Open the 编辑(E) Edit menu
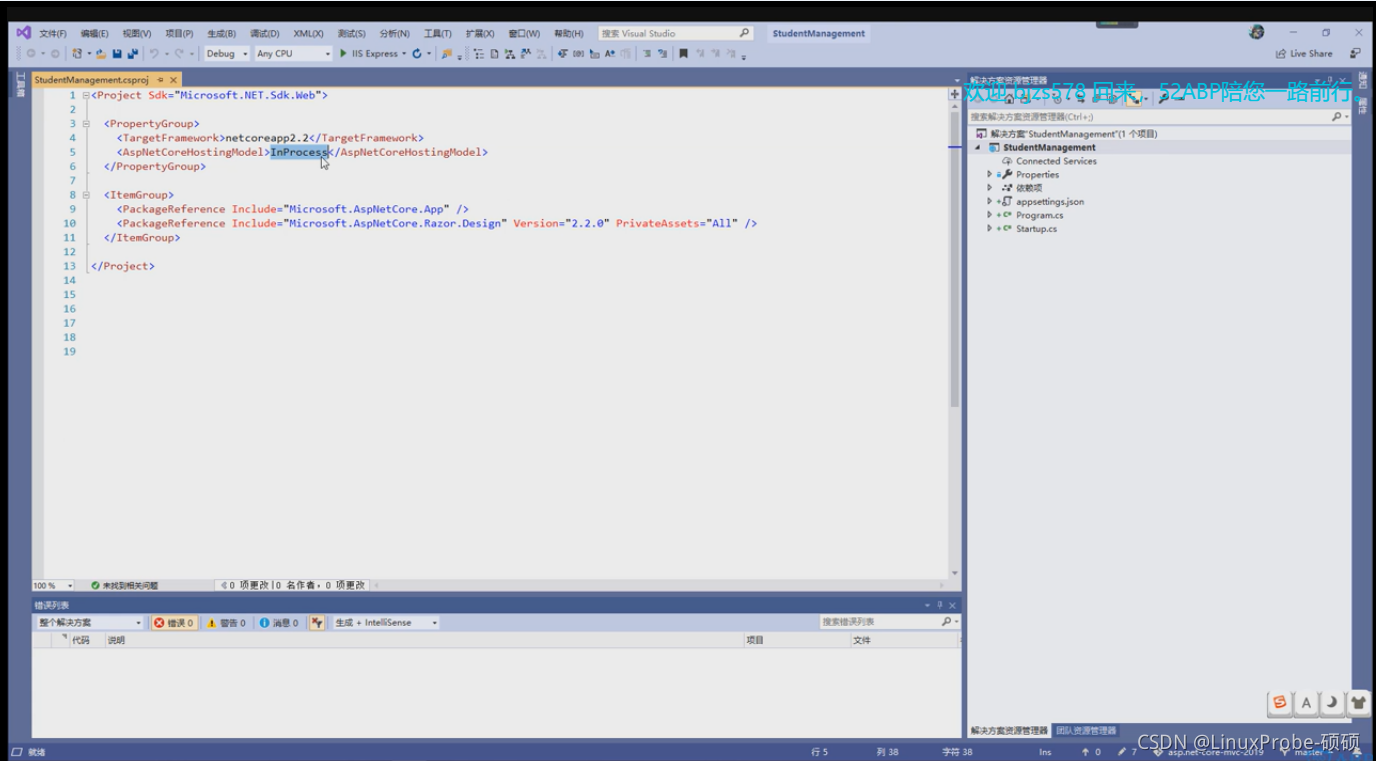Viewport: 1376px width, 761px height. [95, 33]
